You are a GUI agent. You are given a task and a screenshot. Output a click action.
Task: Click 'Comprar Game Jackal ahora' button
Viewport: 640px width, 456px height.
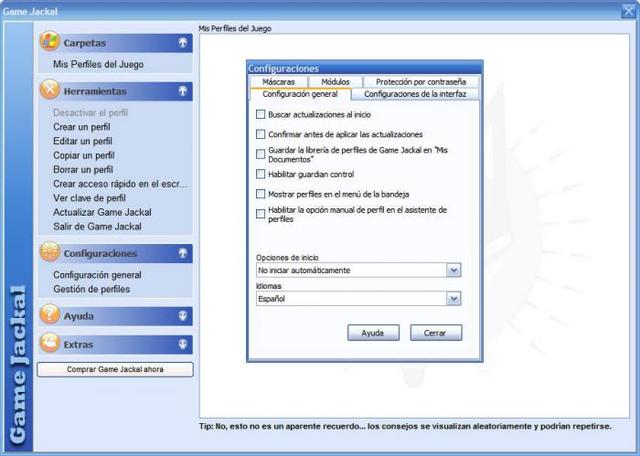click(x=115, y=369)
